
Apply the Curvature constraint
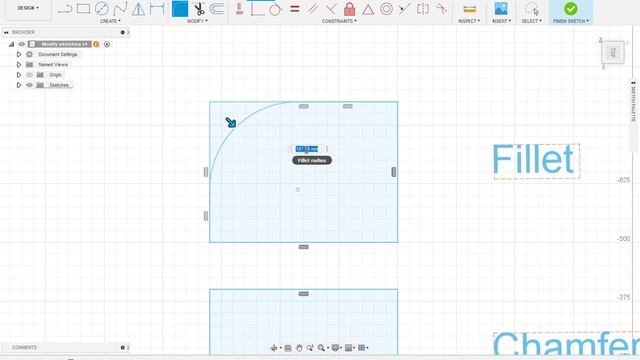pos(441,9)
